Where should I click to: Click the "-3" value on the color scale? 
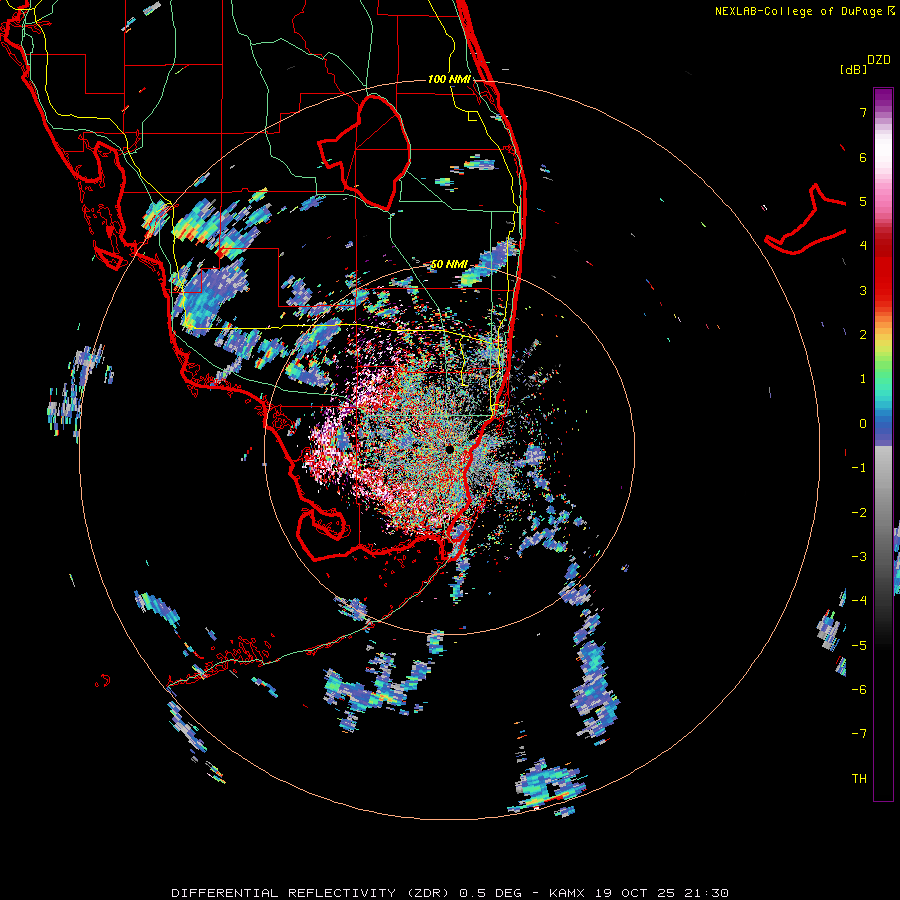click(x=859, y=557)
